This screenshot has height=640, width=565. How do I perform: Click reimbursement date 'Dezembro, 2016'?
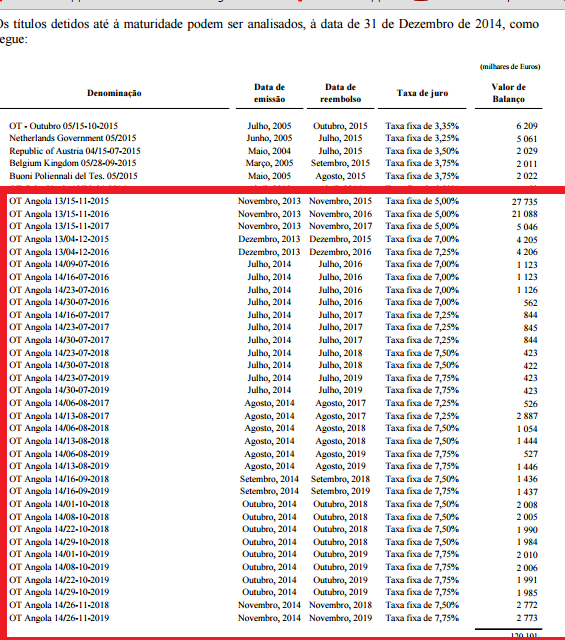tap(340, 252)
